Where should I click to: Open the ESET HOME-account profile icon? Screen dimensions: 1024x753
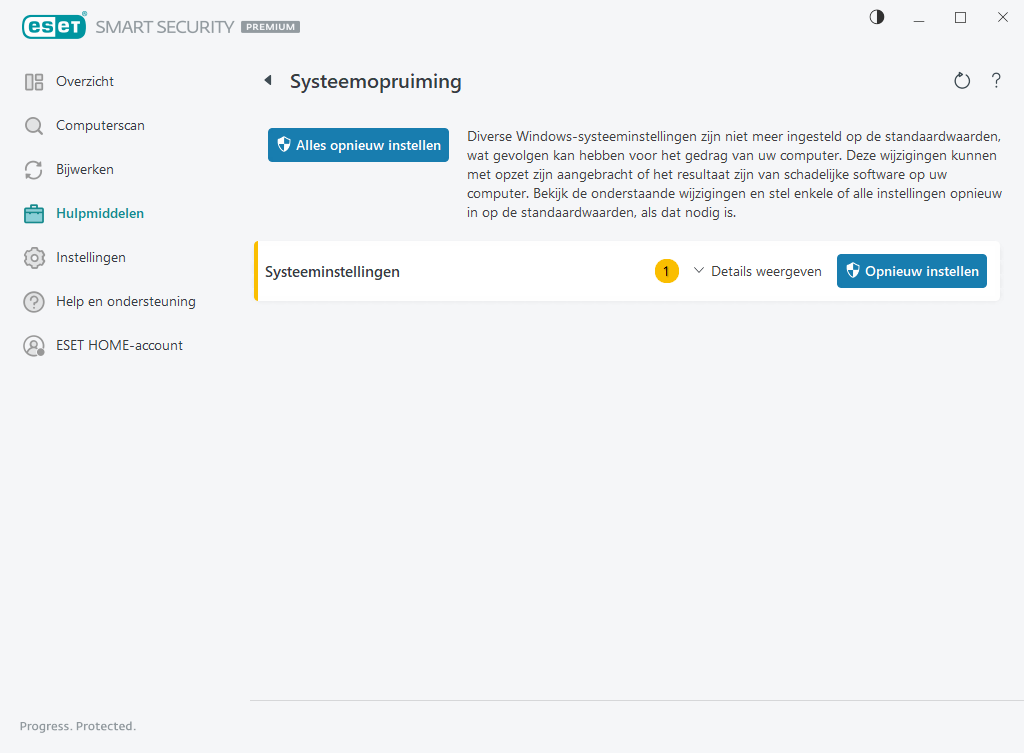33,345
